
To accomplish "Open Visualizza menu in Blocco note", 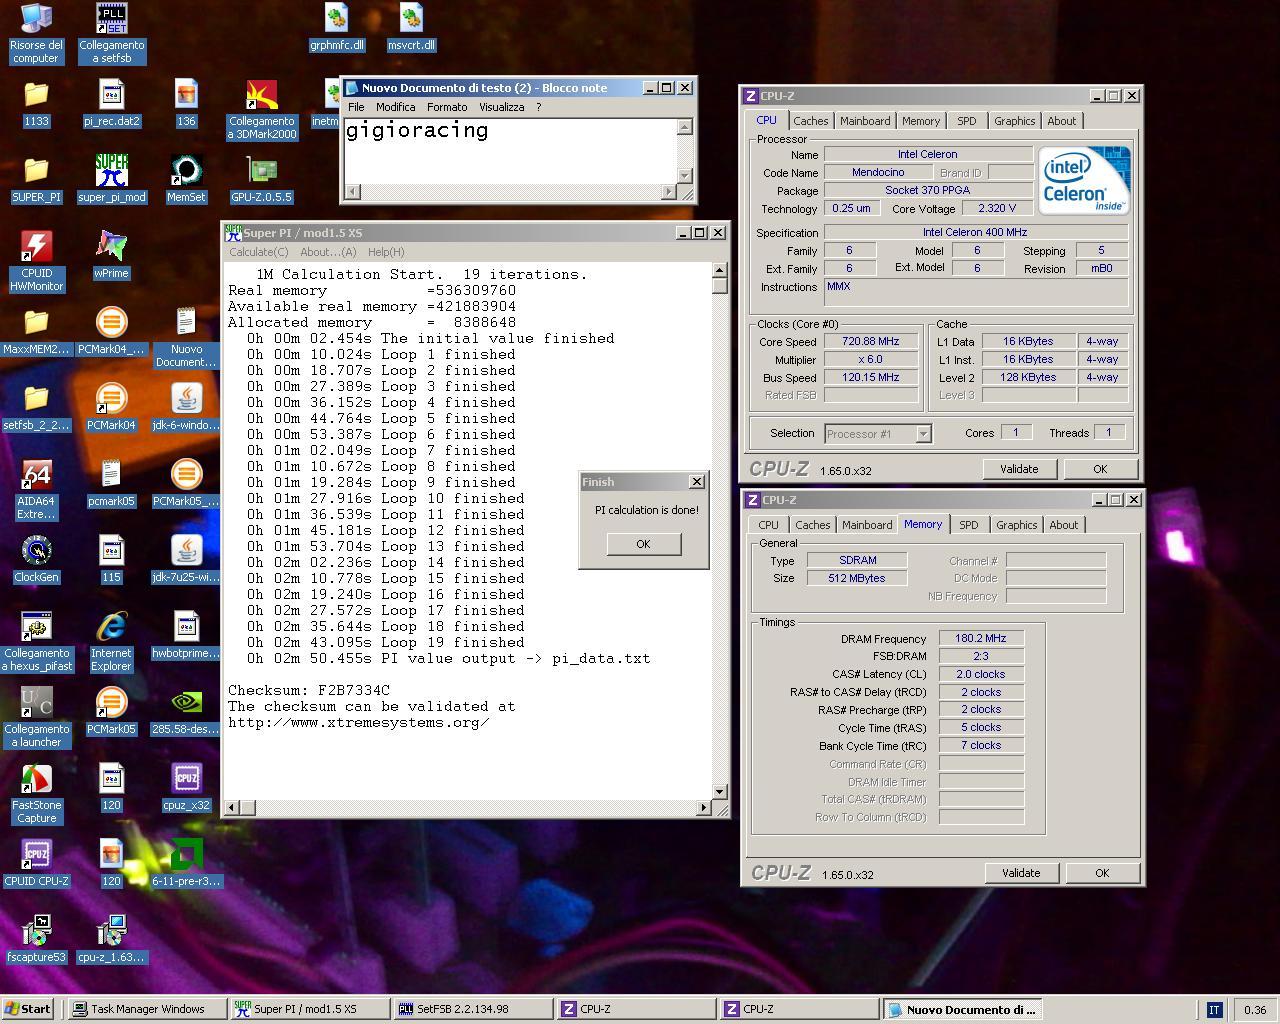I will click(x=501, y=107).
